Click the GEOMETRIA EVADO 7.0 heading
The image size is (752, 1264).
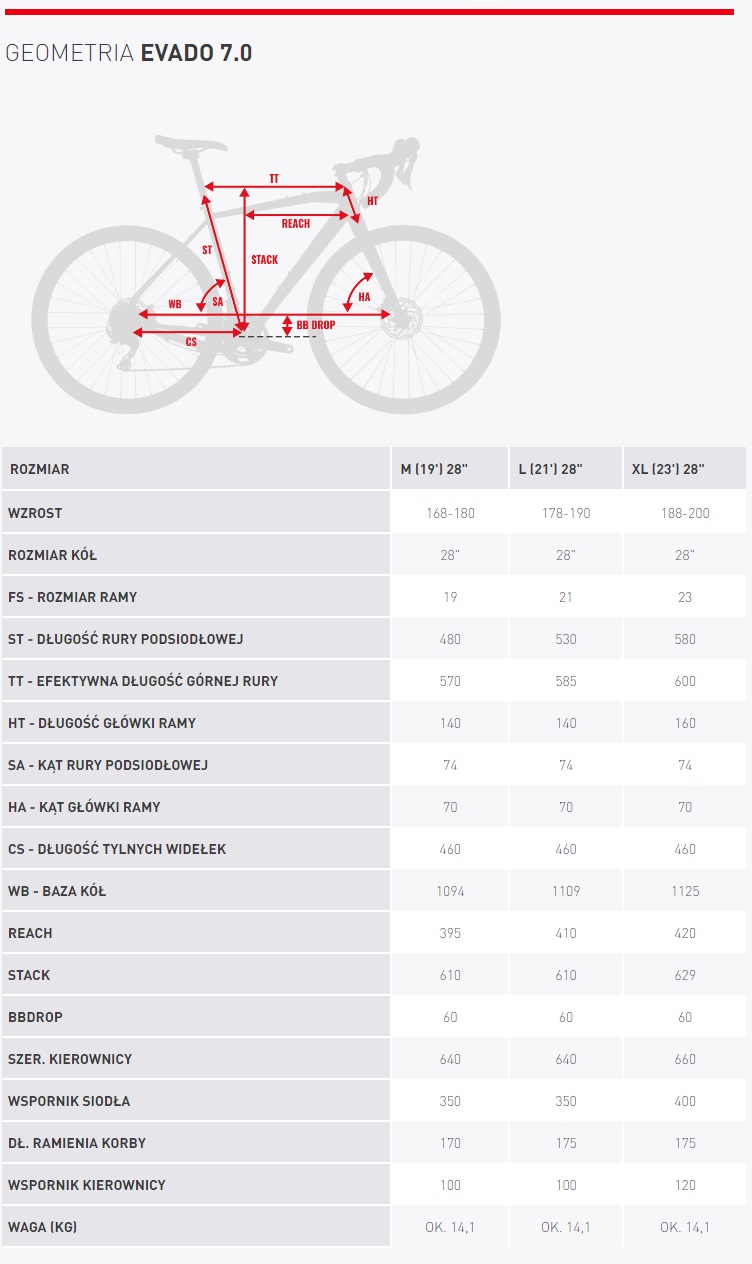(x=128, y=53)
